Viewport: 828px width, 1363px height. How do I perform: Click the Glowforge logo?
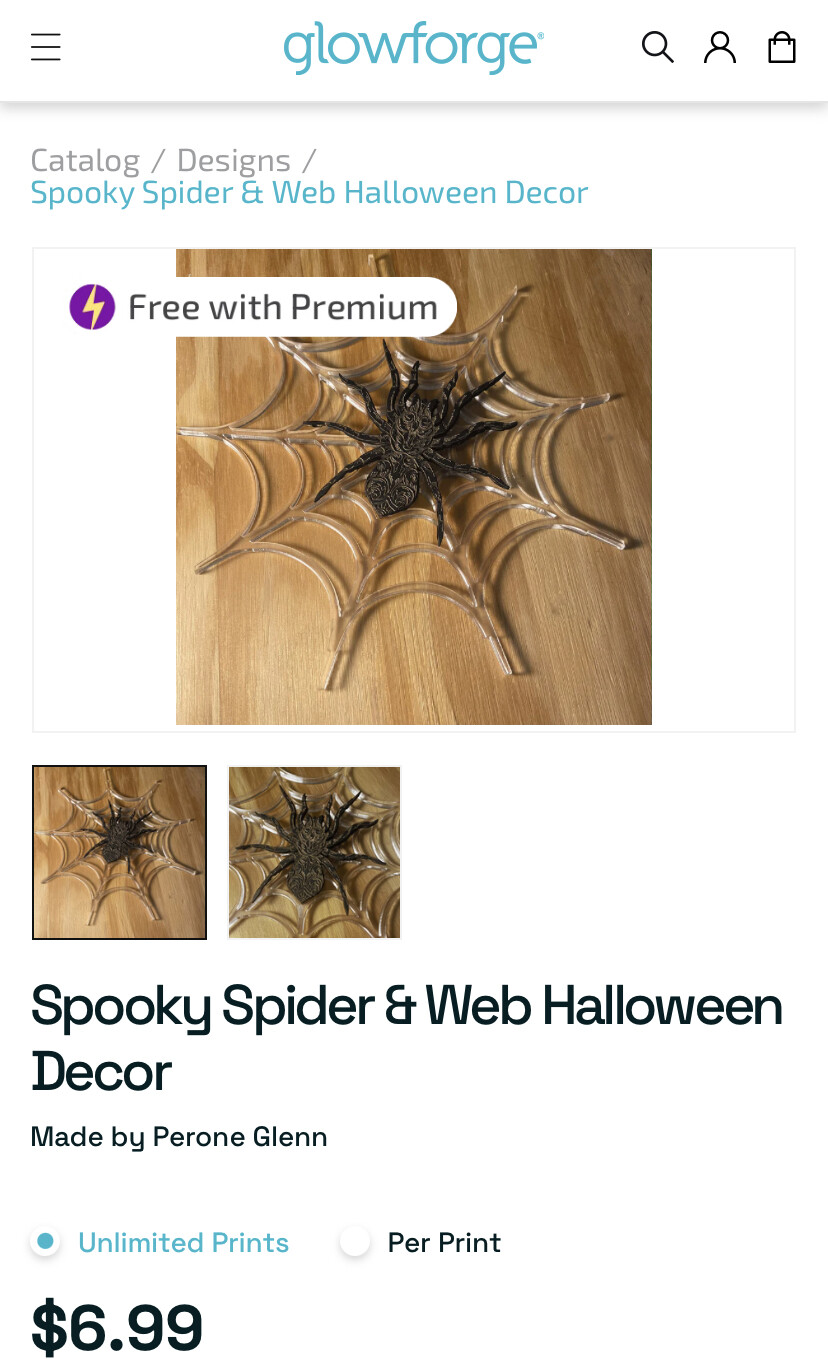[413, 47]
